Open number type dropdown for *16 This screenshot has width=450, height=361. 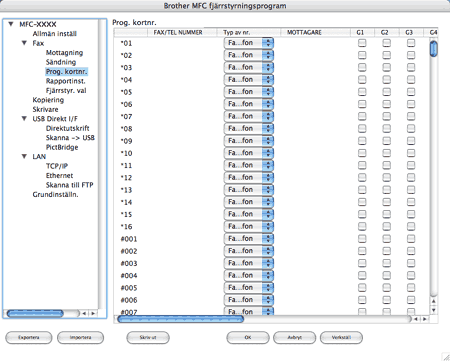tap(249, 226)
